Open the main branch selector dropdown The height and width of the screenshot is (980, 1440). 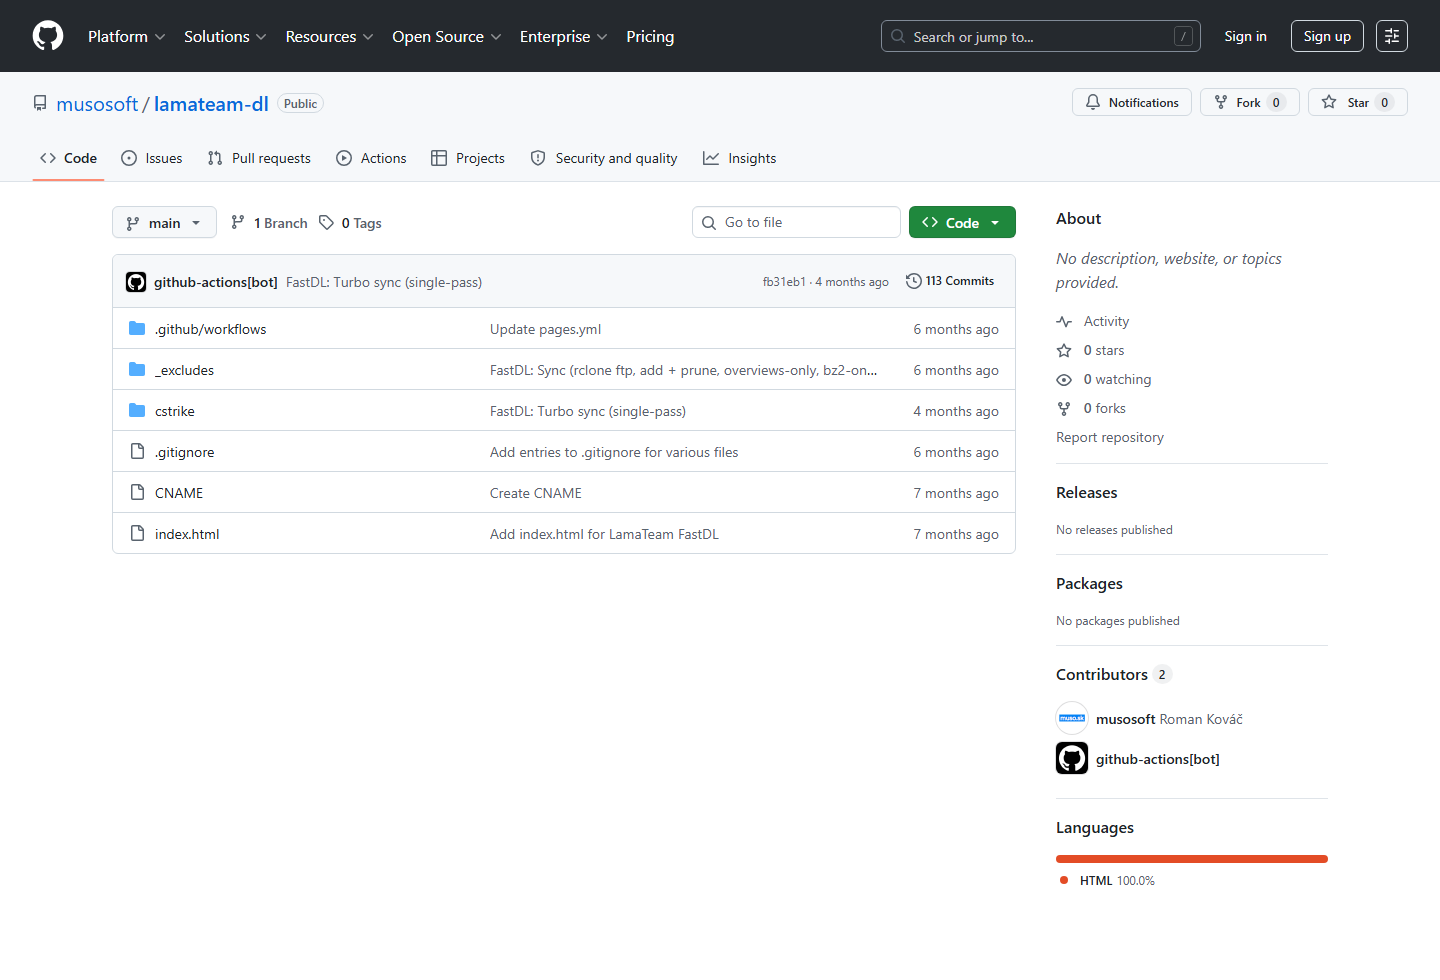point(164,222)
